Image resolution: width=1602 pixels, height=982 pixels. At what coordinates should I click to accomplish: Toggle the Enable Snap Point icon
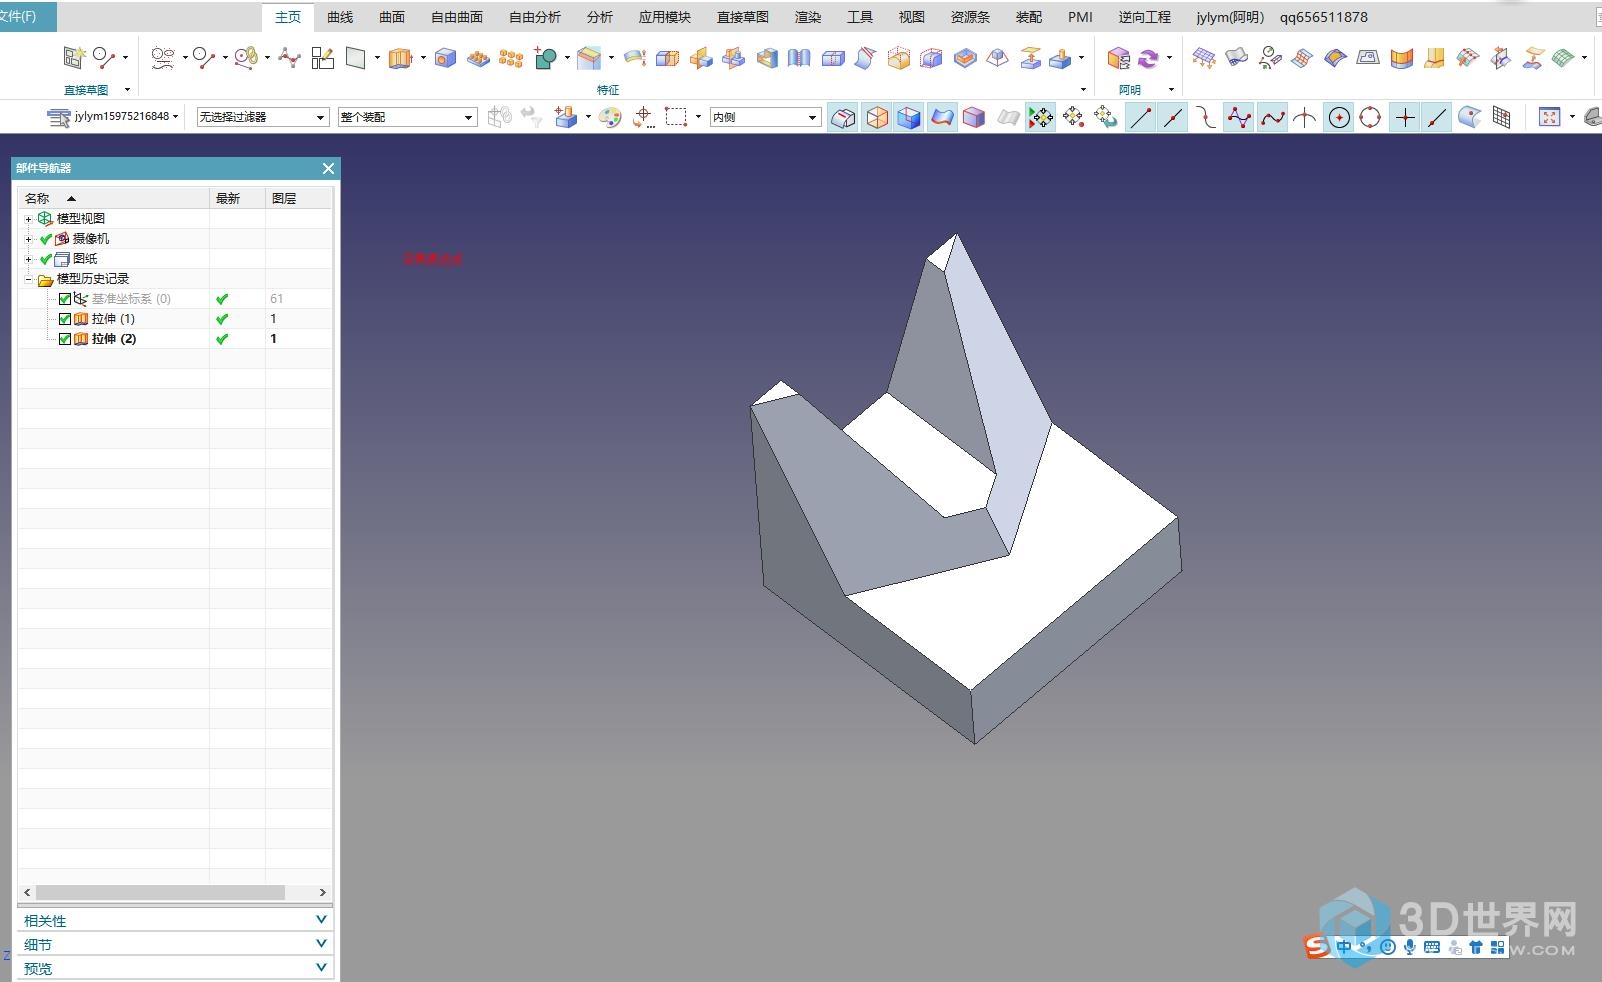1041,117
